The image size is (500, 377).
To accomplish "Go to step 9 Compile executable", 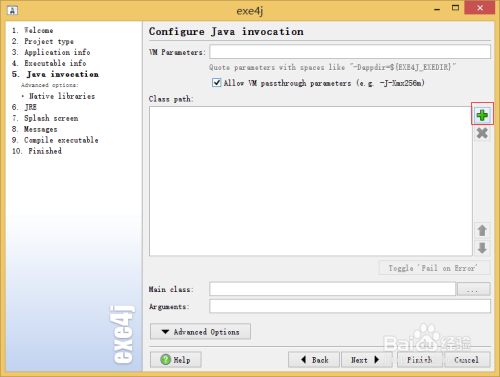I will coord(55,140).
